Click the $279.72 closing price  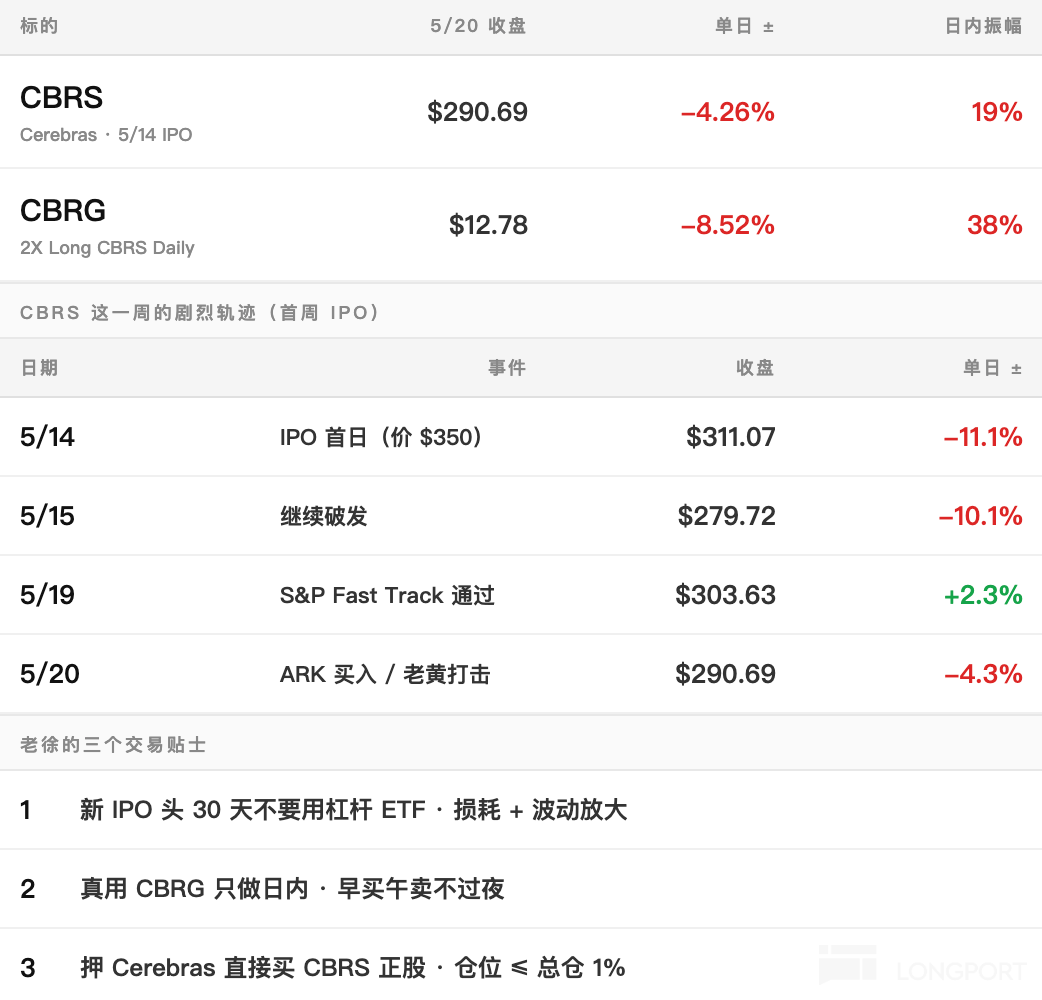point(726,516)
